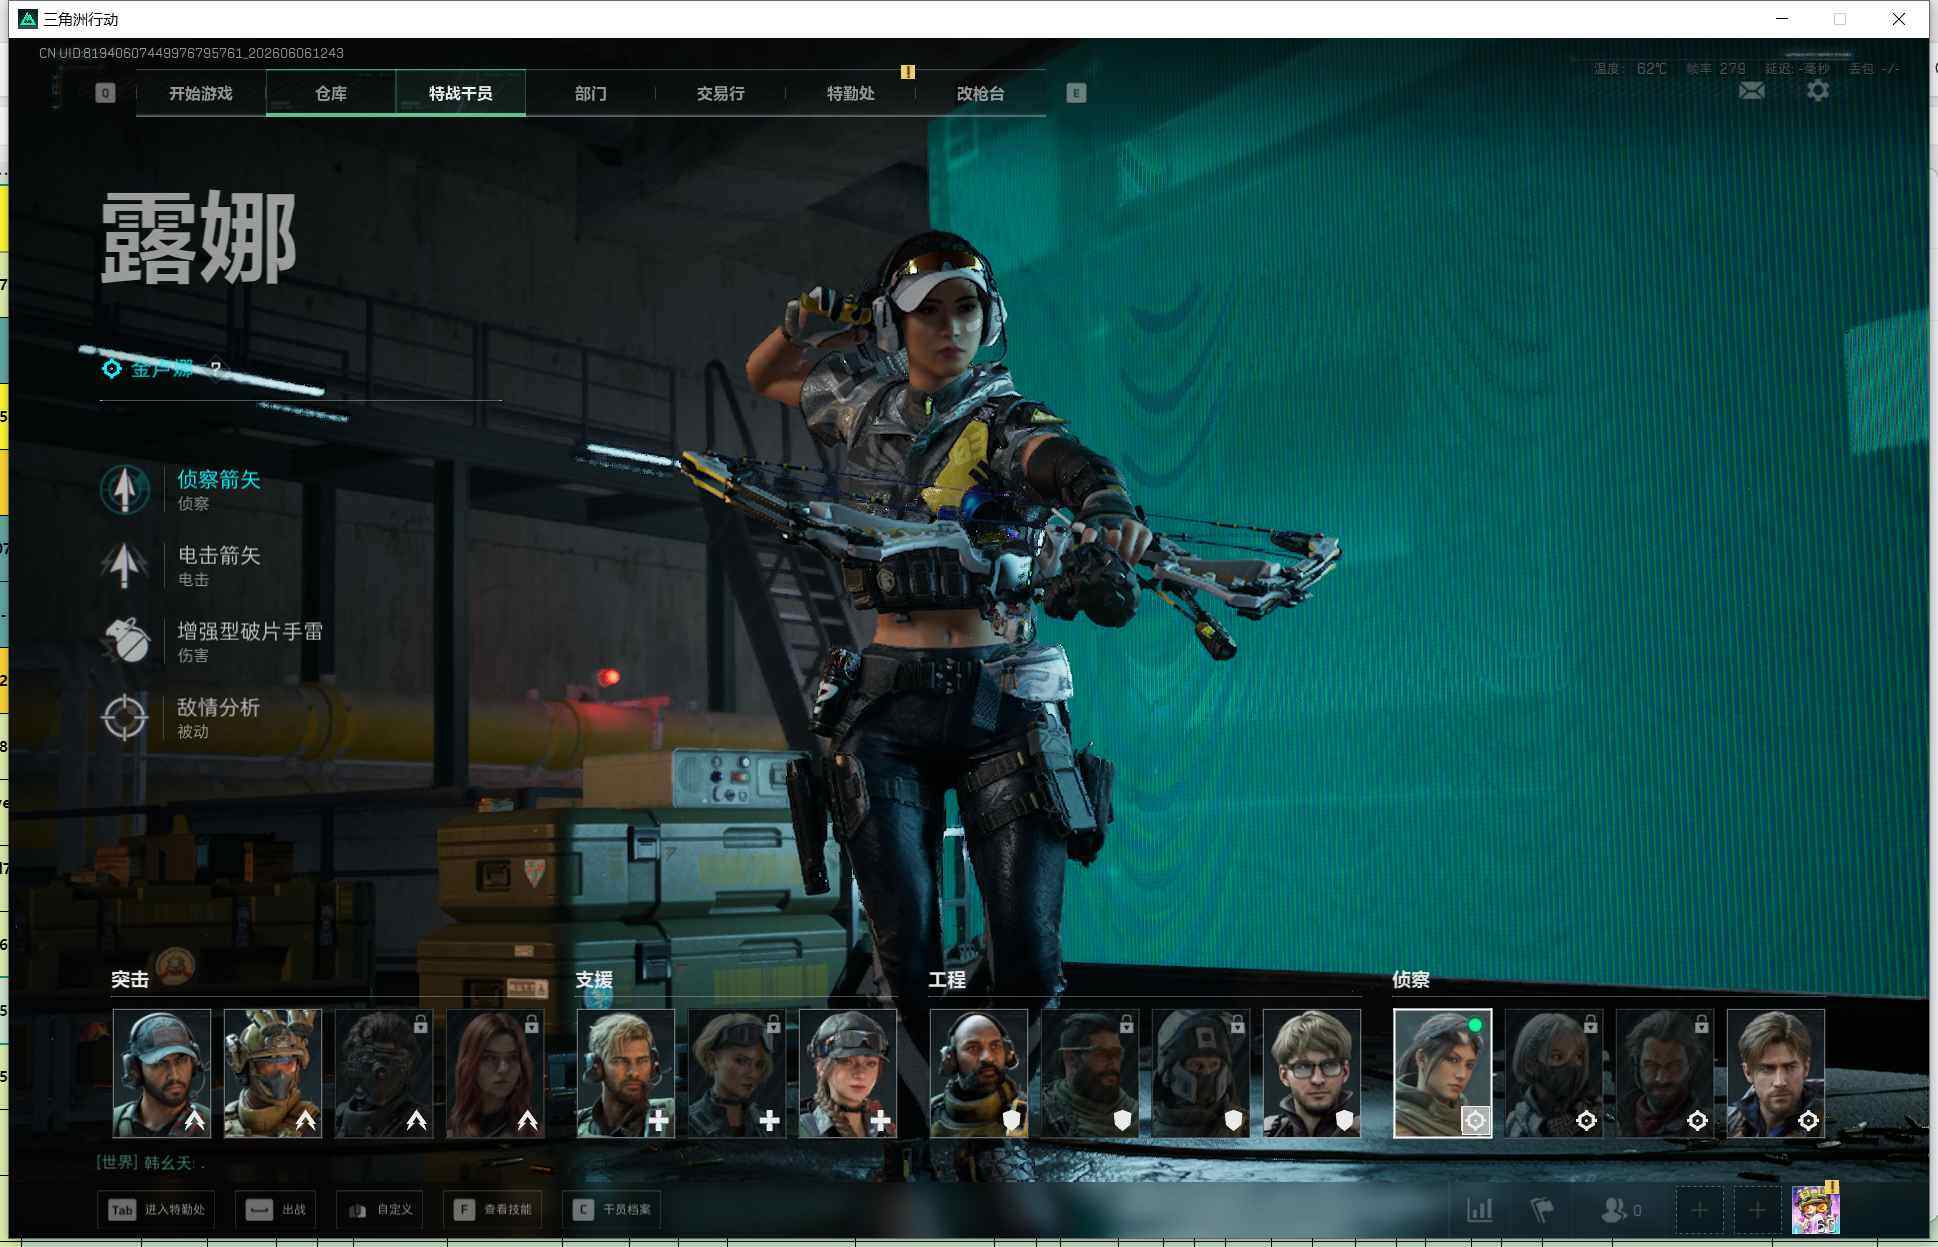Select the 电击箭矢 skill icon
The image size is (1938, 1247).
click(x=125, y=565)
